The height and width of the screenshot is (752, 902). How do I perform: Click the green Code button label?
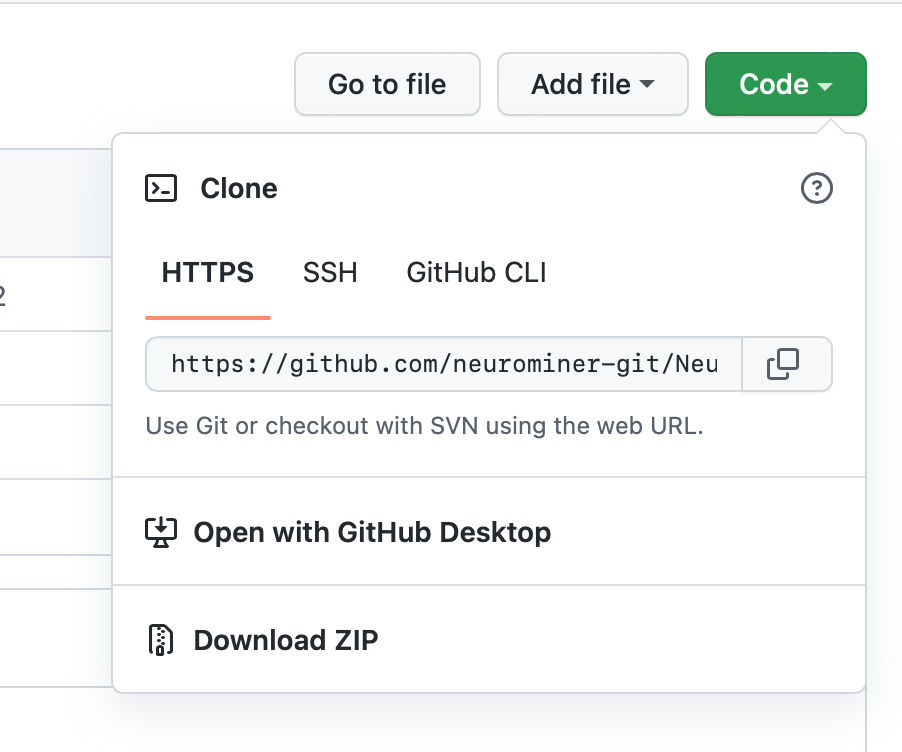click(x=775, y=84)
